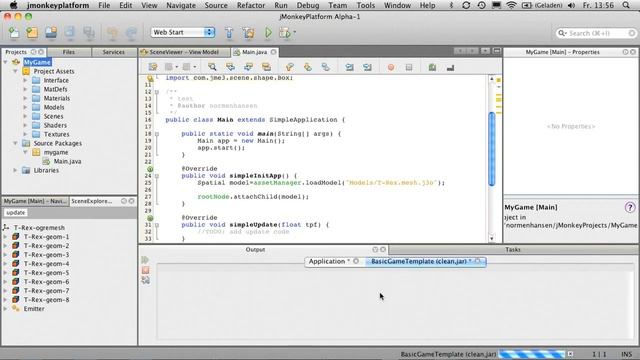Expand T-Rex-geom-1 in SceneExplorer
Viewport: 640px width, 360px height.
coord(5,237)
